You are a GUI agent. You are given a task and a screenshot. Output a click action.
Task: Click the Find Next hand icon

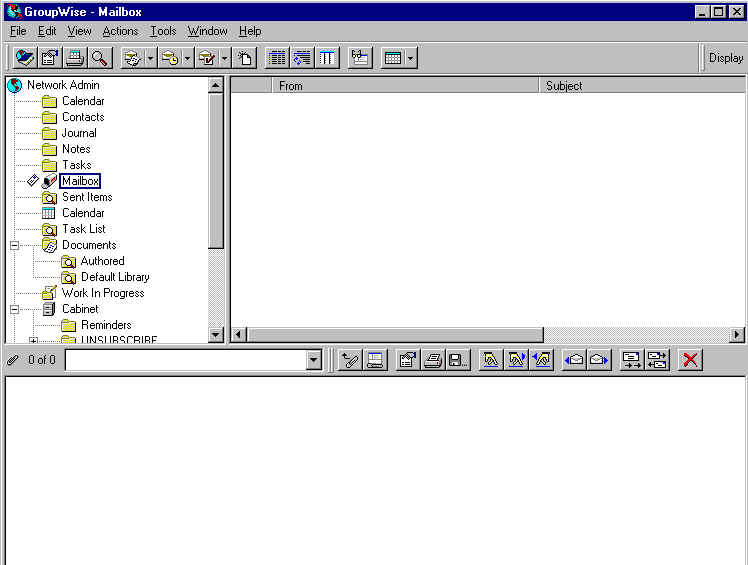click(516, 360)
